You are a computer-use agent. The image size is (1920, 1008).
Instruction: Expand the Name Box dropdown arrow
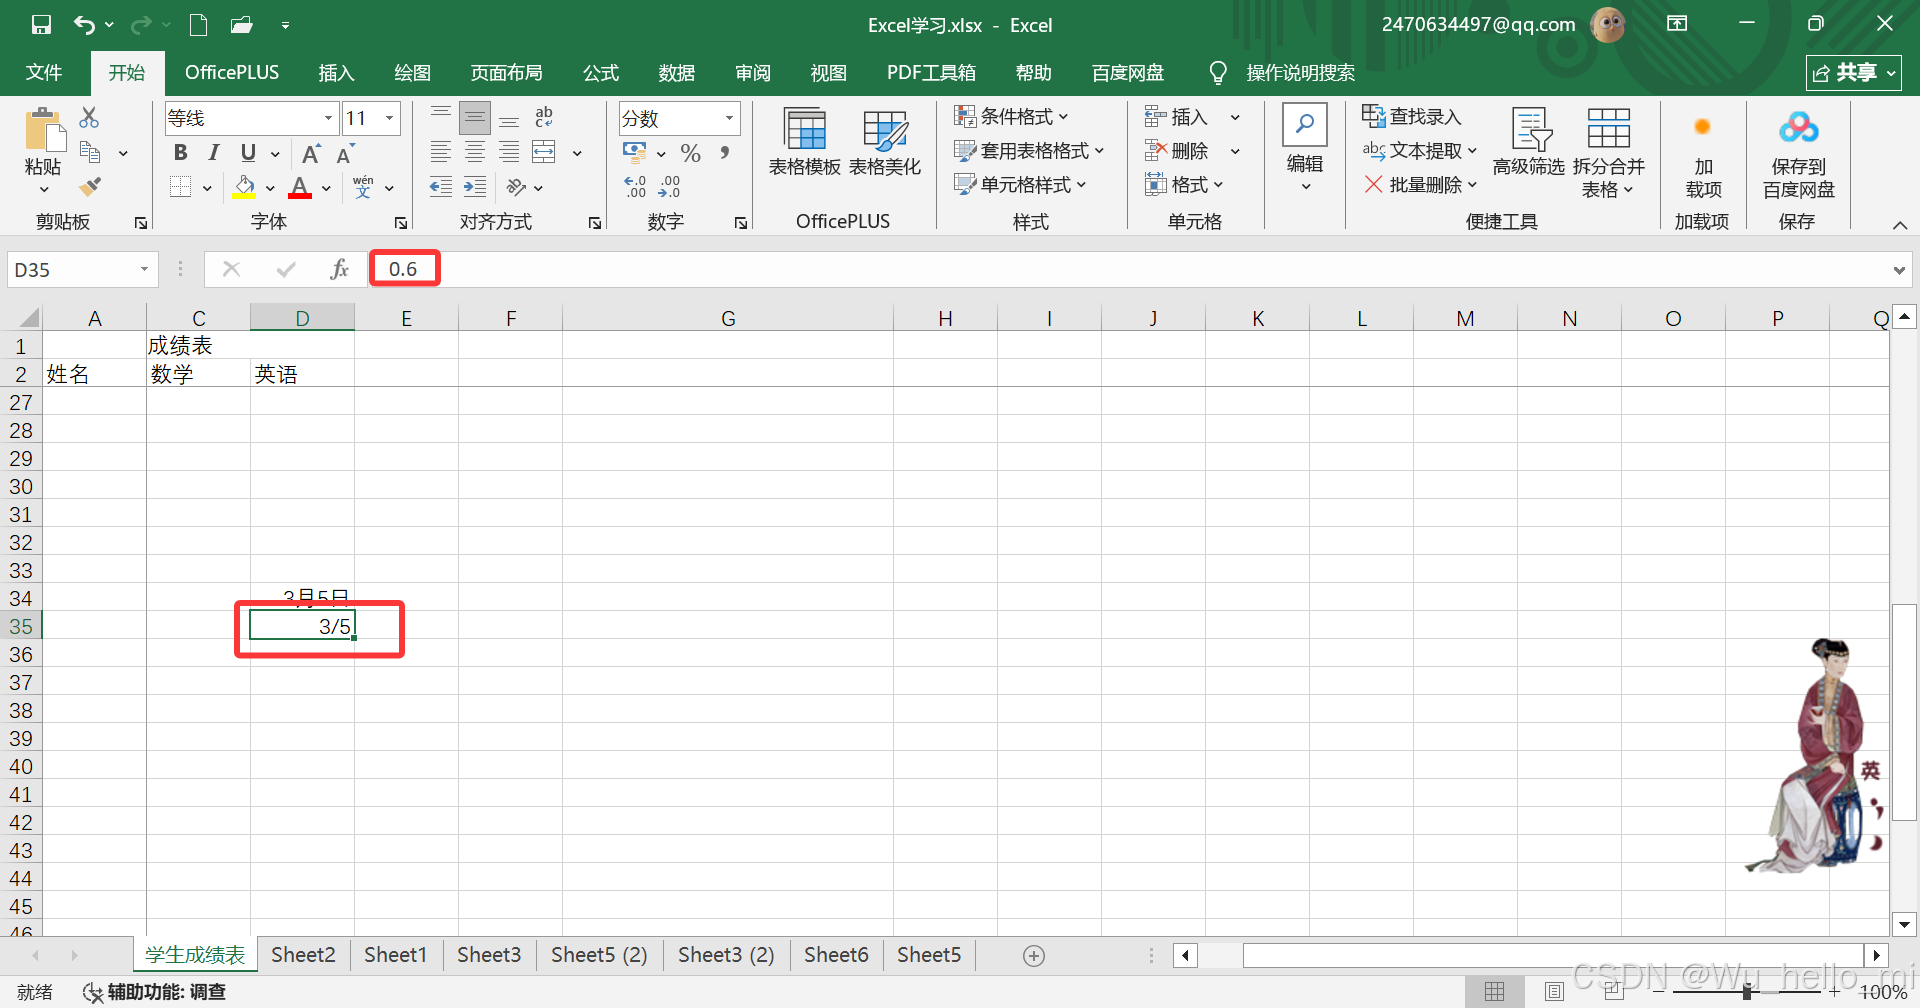[144, 269]
